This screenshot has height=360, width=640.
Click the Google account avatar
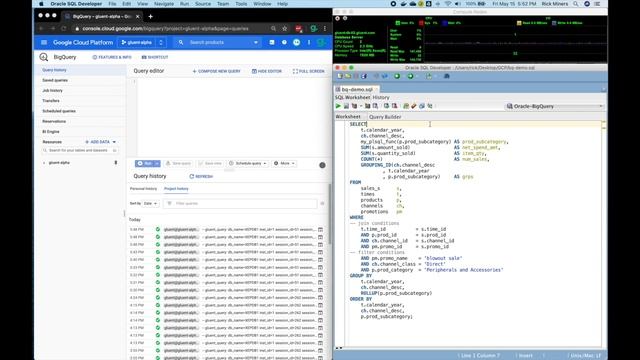point(321,42)
